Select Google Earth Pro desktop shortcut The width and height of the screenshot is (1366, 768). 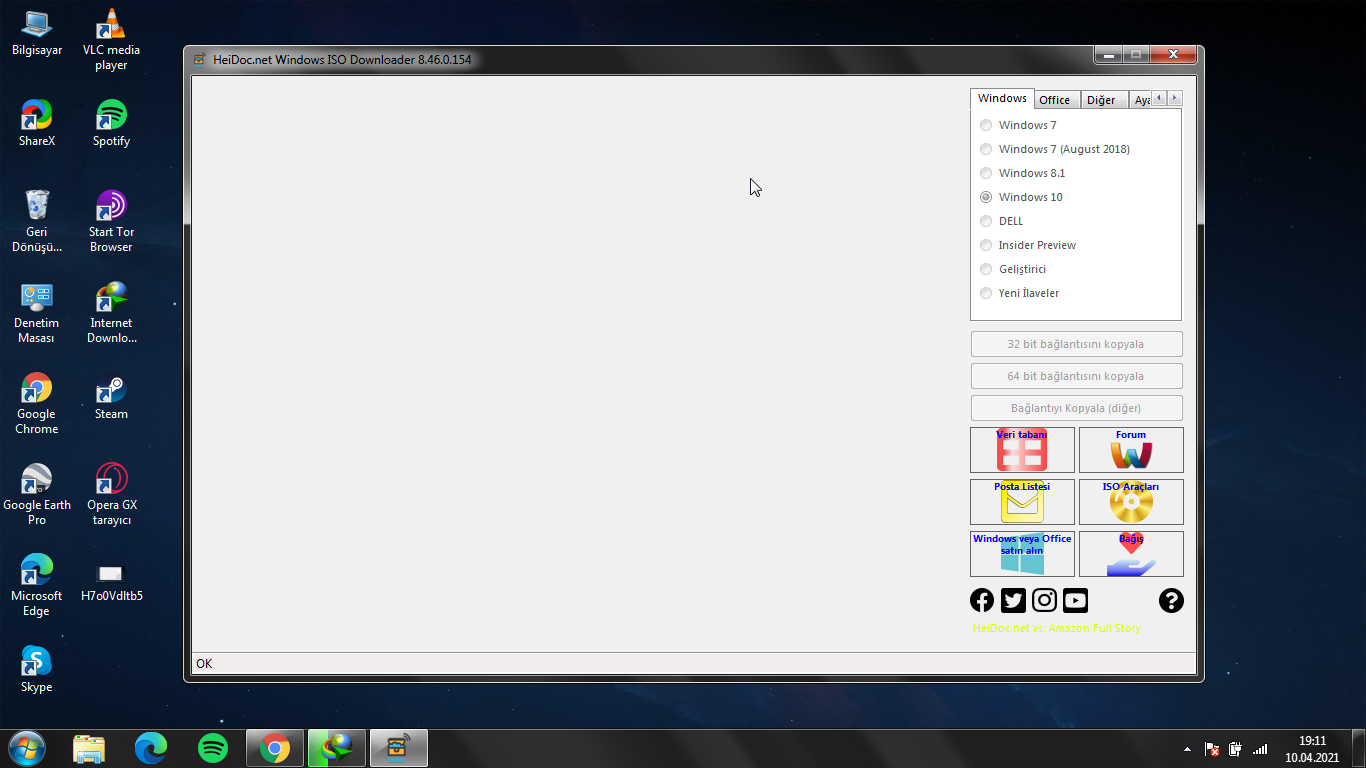(37, 495)
